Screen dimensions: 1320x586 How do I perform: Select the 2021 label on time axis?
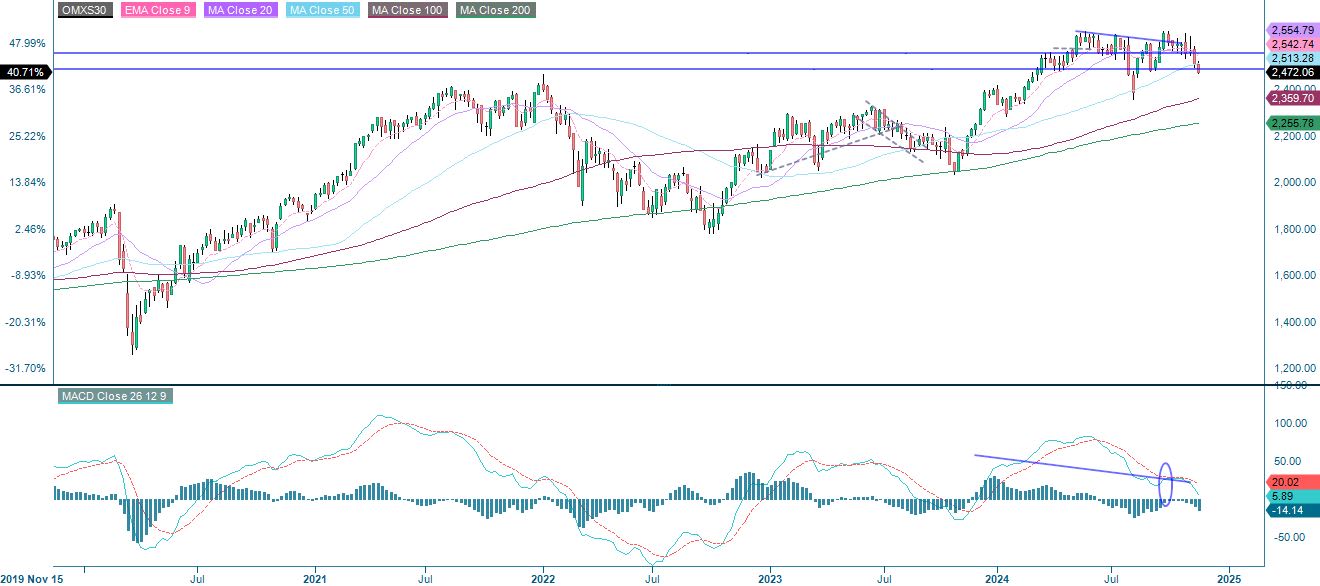[x=314, y=577]
